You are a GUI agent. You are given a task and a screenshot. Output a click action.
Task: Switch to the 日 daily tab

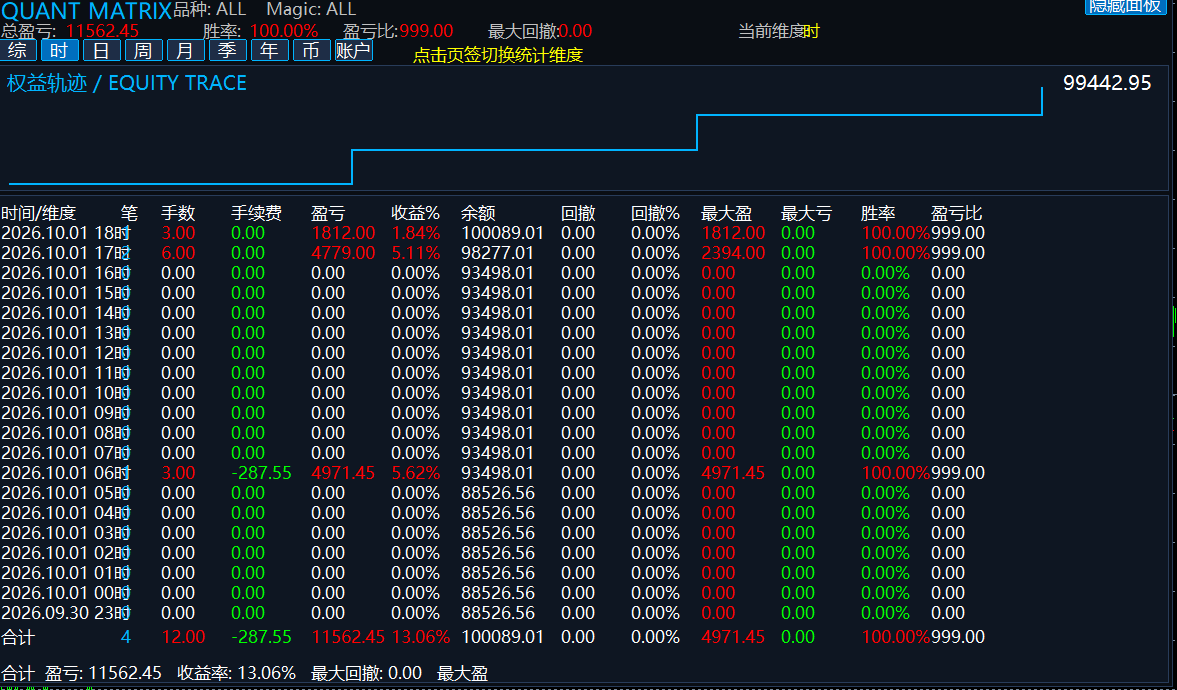[102, 50]
